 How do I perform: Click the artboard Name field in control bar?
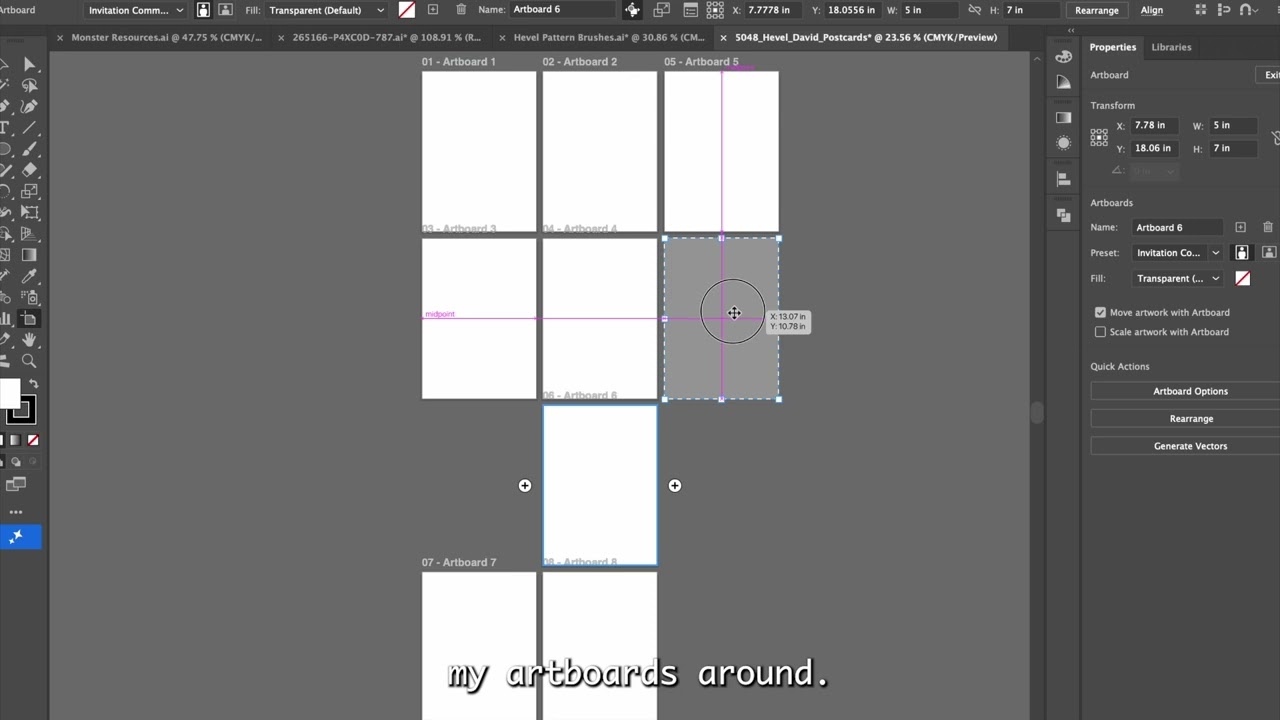tap(560, 10)
